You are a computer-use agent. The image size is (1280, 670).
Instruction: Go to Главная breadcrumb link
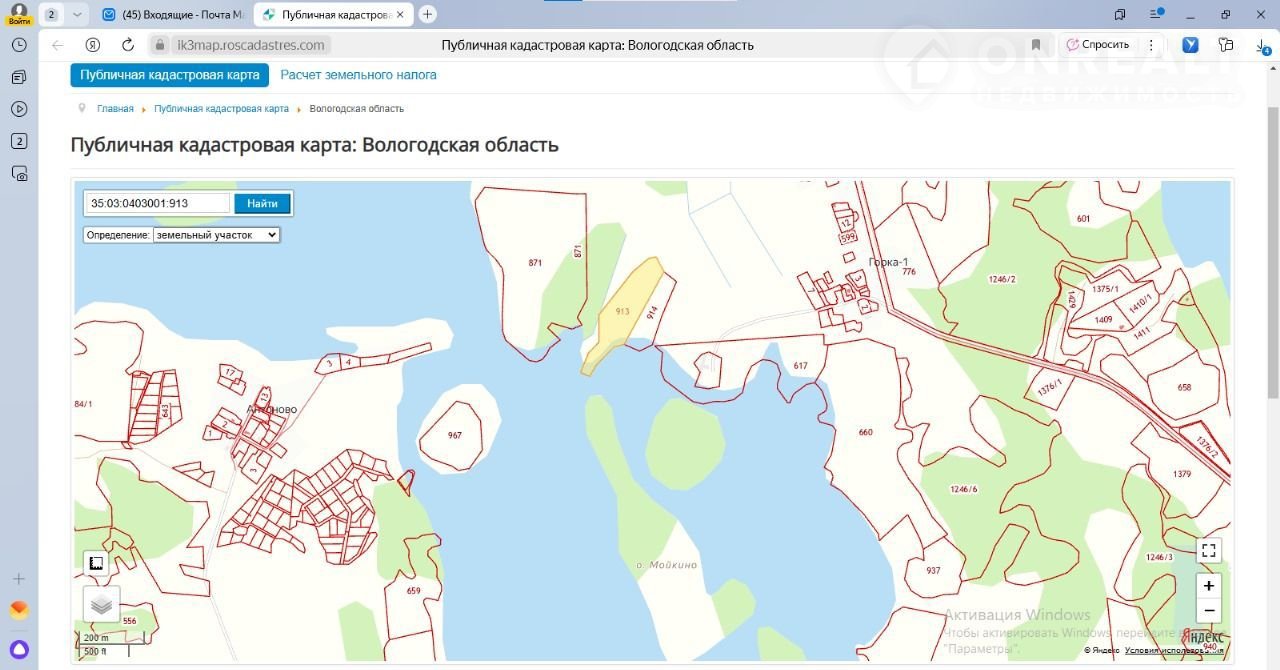pyautogui.click(x=115, y=109)
